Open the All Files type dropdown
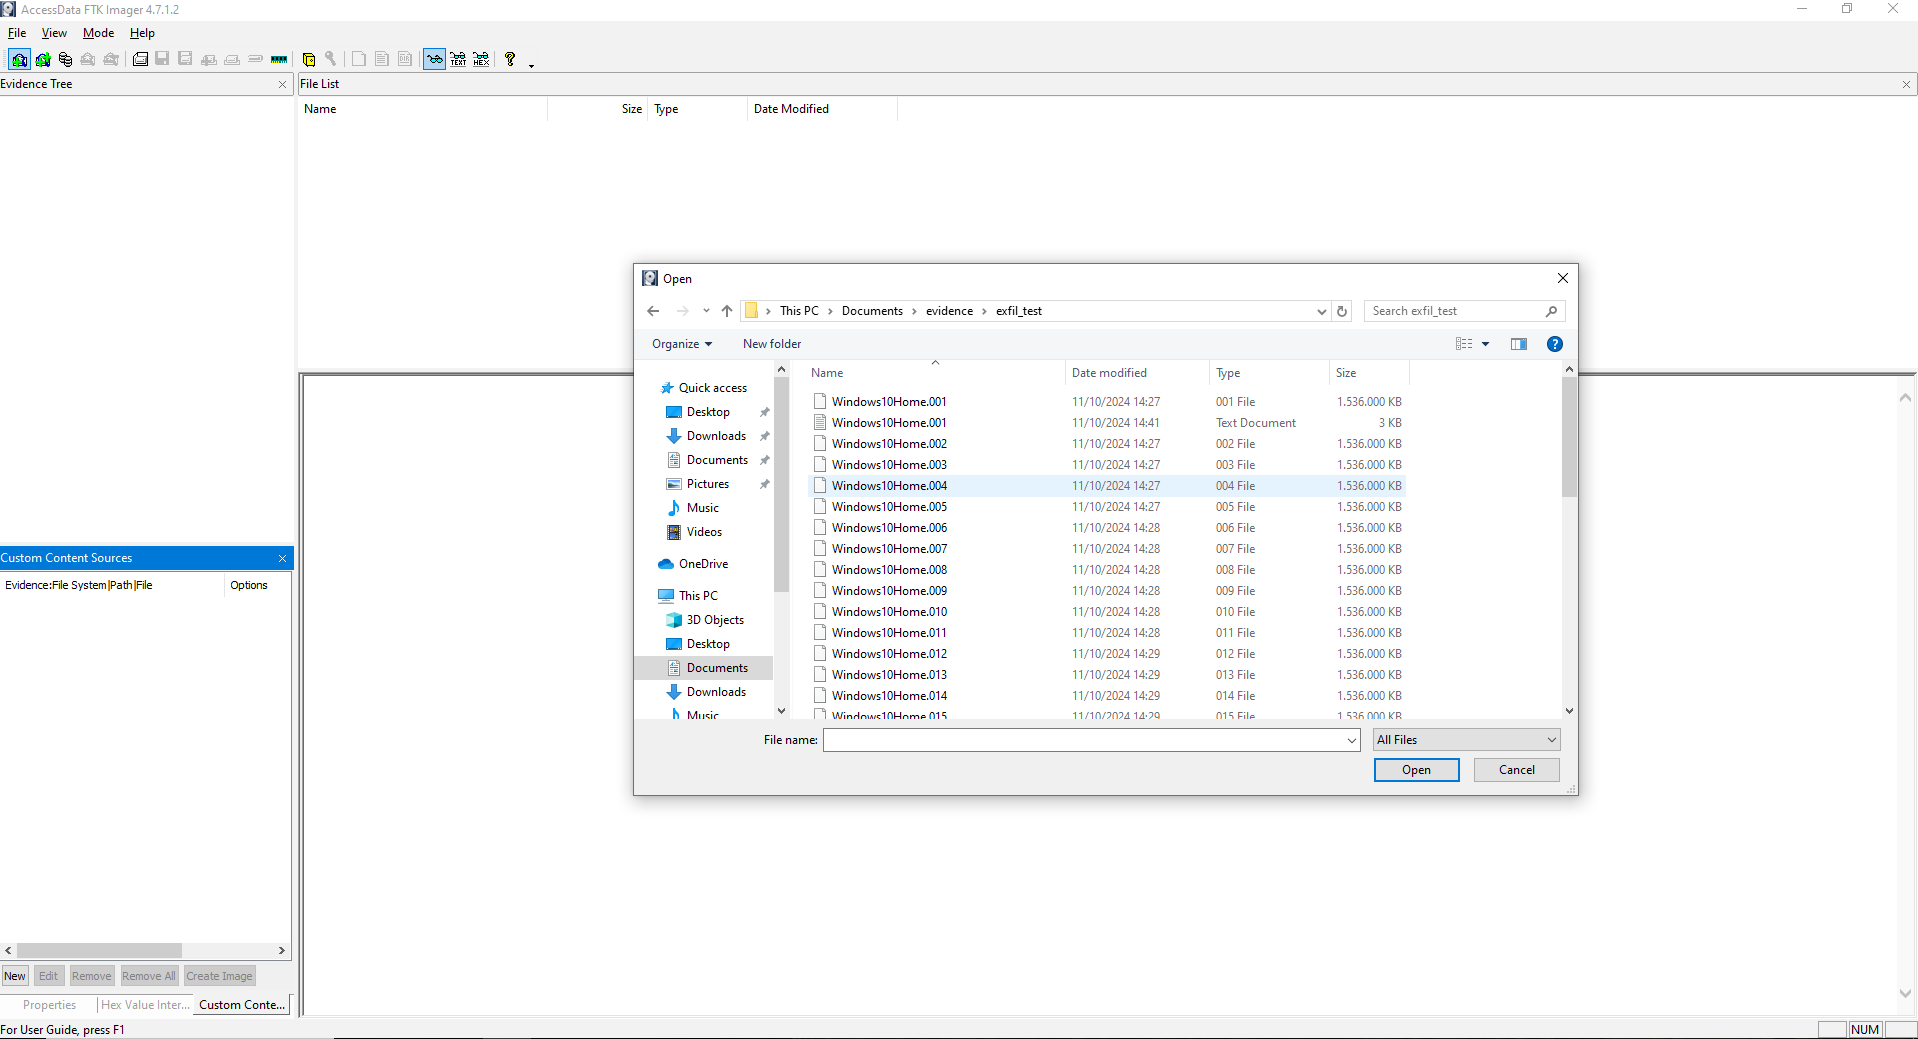Viewport: 1918px width, 1039px height. tap(1466, 740)
